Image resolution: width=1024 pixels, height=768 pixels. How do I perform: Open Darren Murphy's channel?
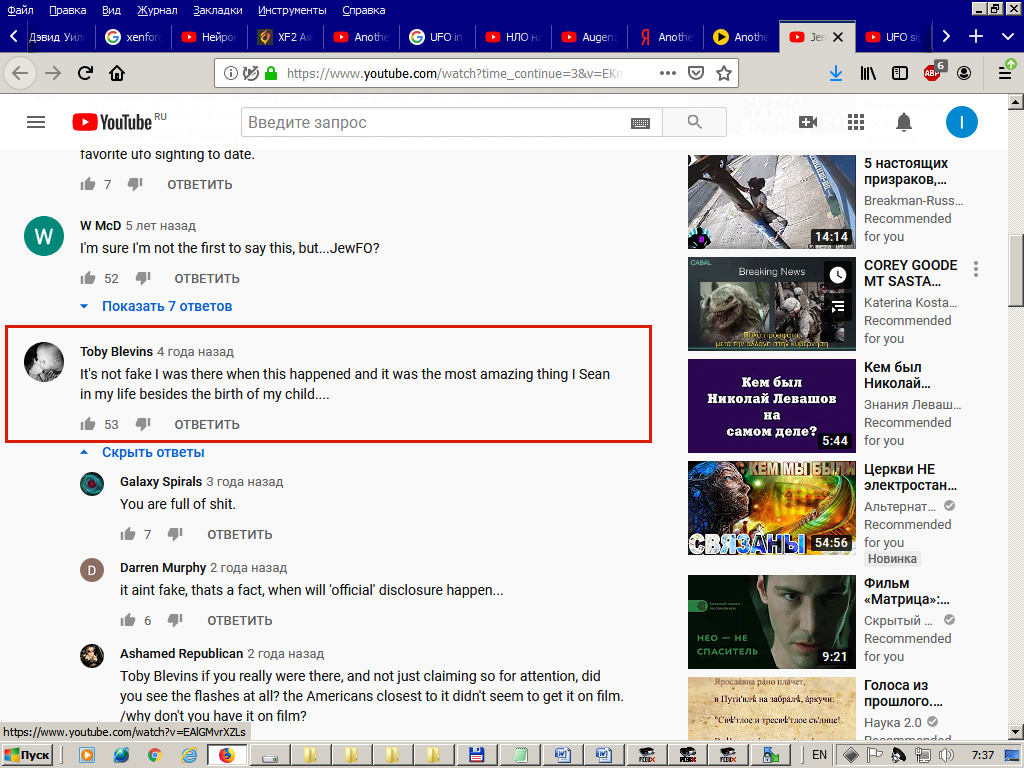[163, 568]
